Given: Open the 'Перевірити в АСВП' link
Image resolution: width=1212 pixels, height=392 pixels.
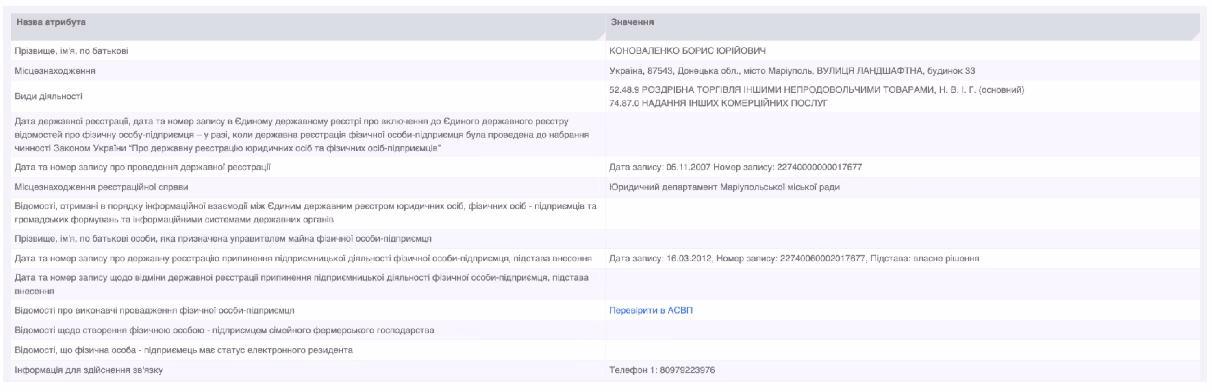Looking at the screenshot, I should click(650, 310).
